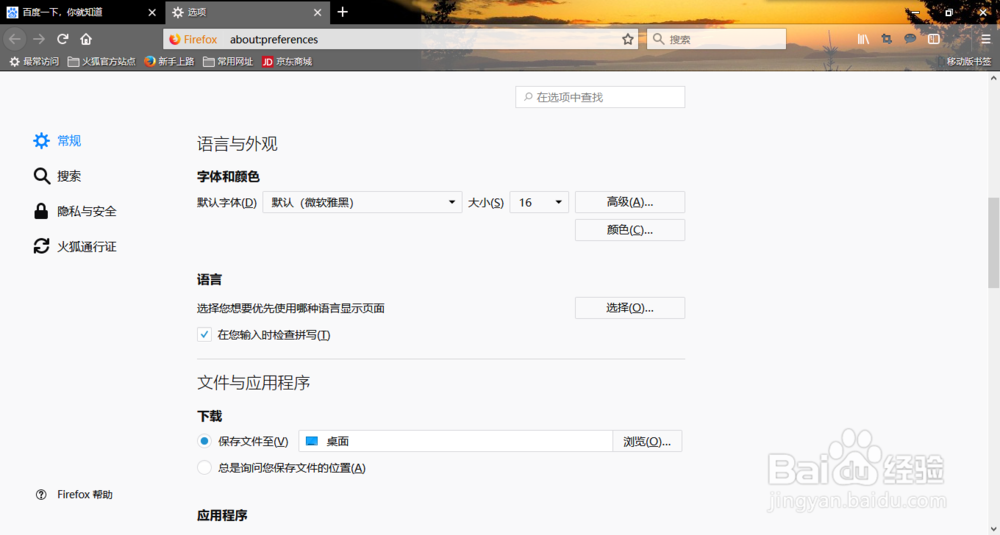Open 最常访问 bookmarks item

point(34,62)
